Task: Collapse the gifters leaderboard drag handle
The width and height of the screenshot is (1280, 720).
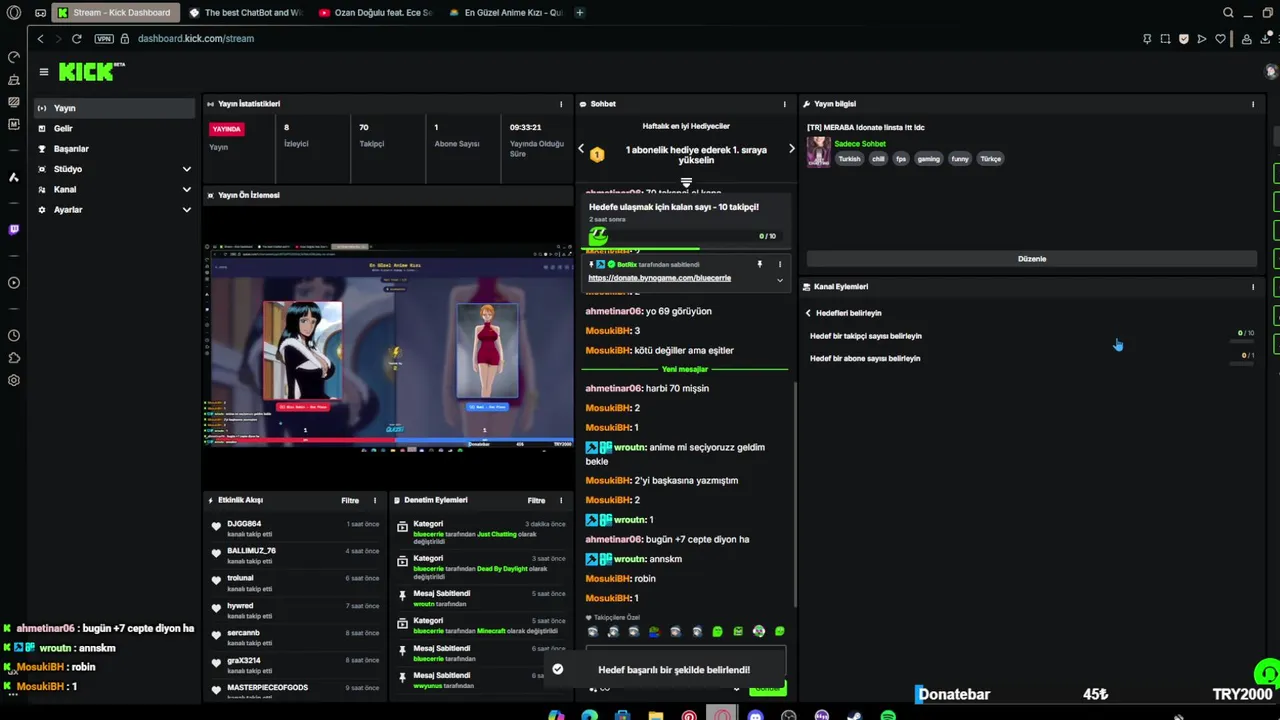Action: click(x=686, y=183)
